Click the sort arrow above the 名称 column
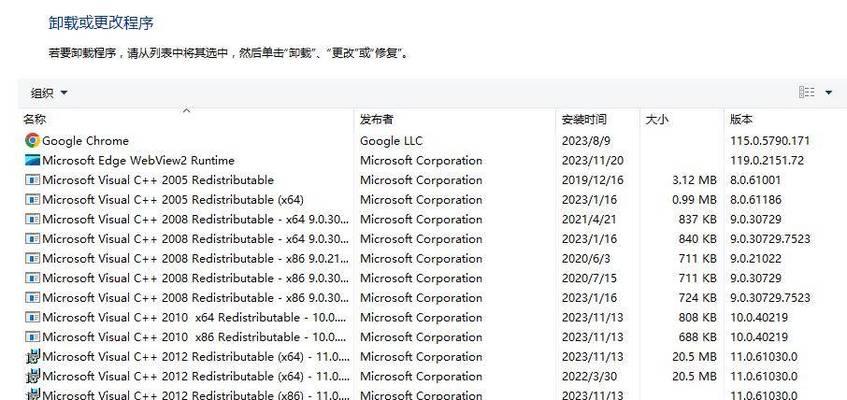Image resolution: width=847 pixels, height=400 pixels. click(x=185, y=111)
